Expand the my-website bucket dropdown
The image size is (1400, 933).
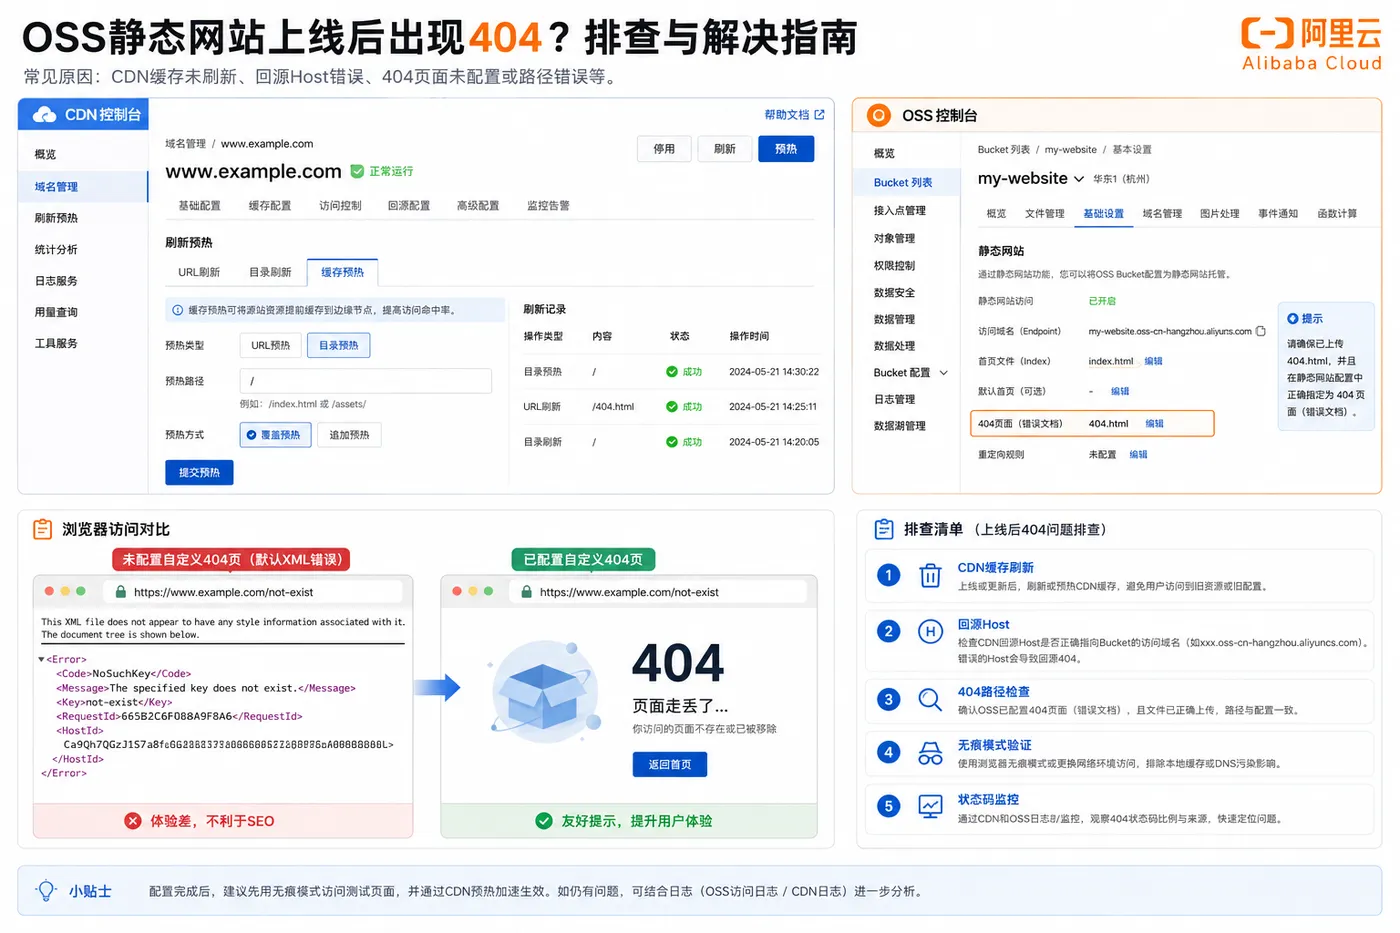point(1079,179)
